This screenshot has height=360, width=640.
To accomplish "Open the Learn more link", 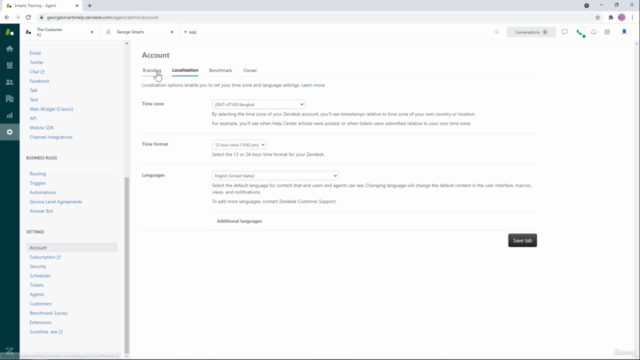I will tap(313, 85).
